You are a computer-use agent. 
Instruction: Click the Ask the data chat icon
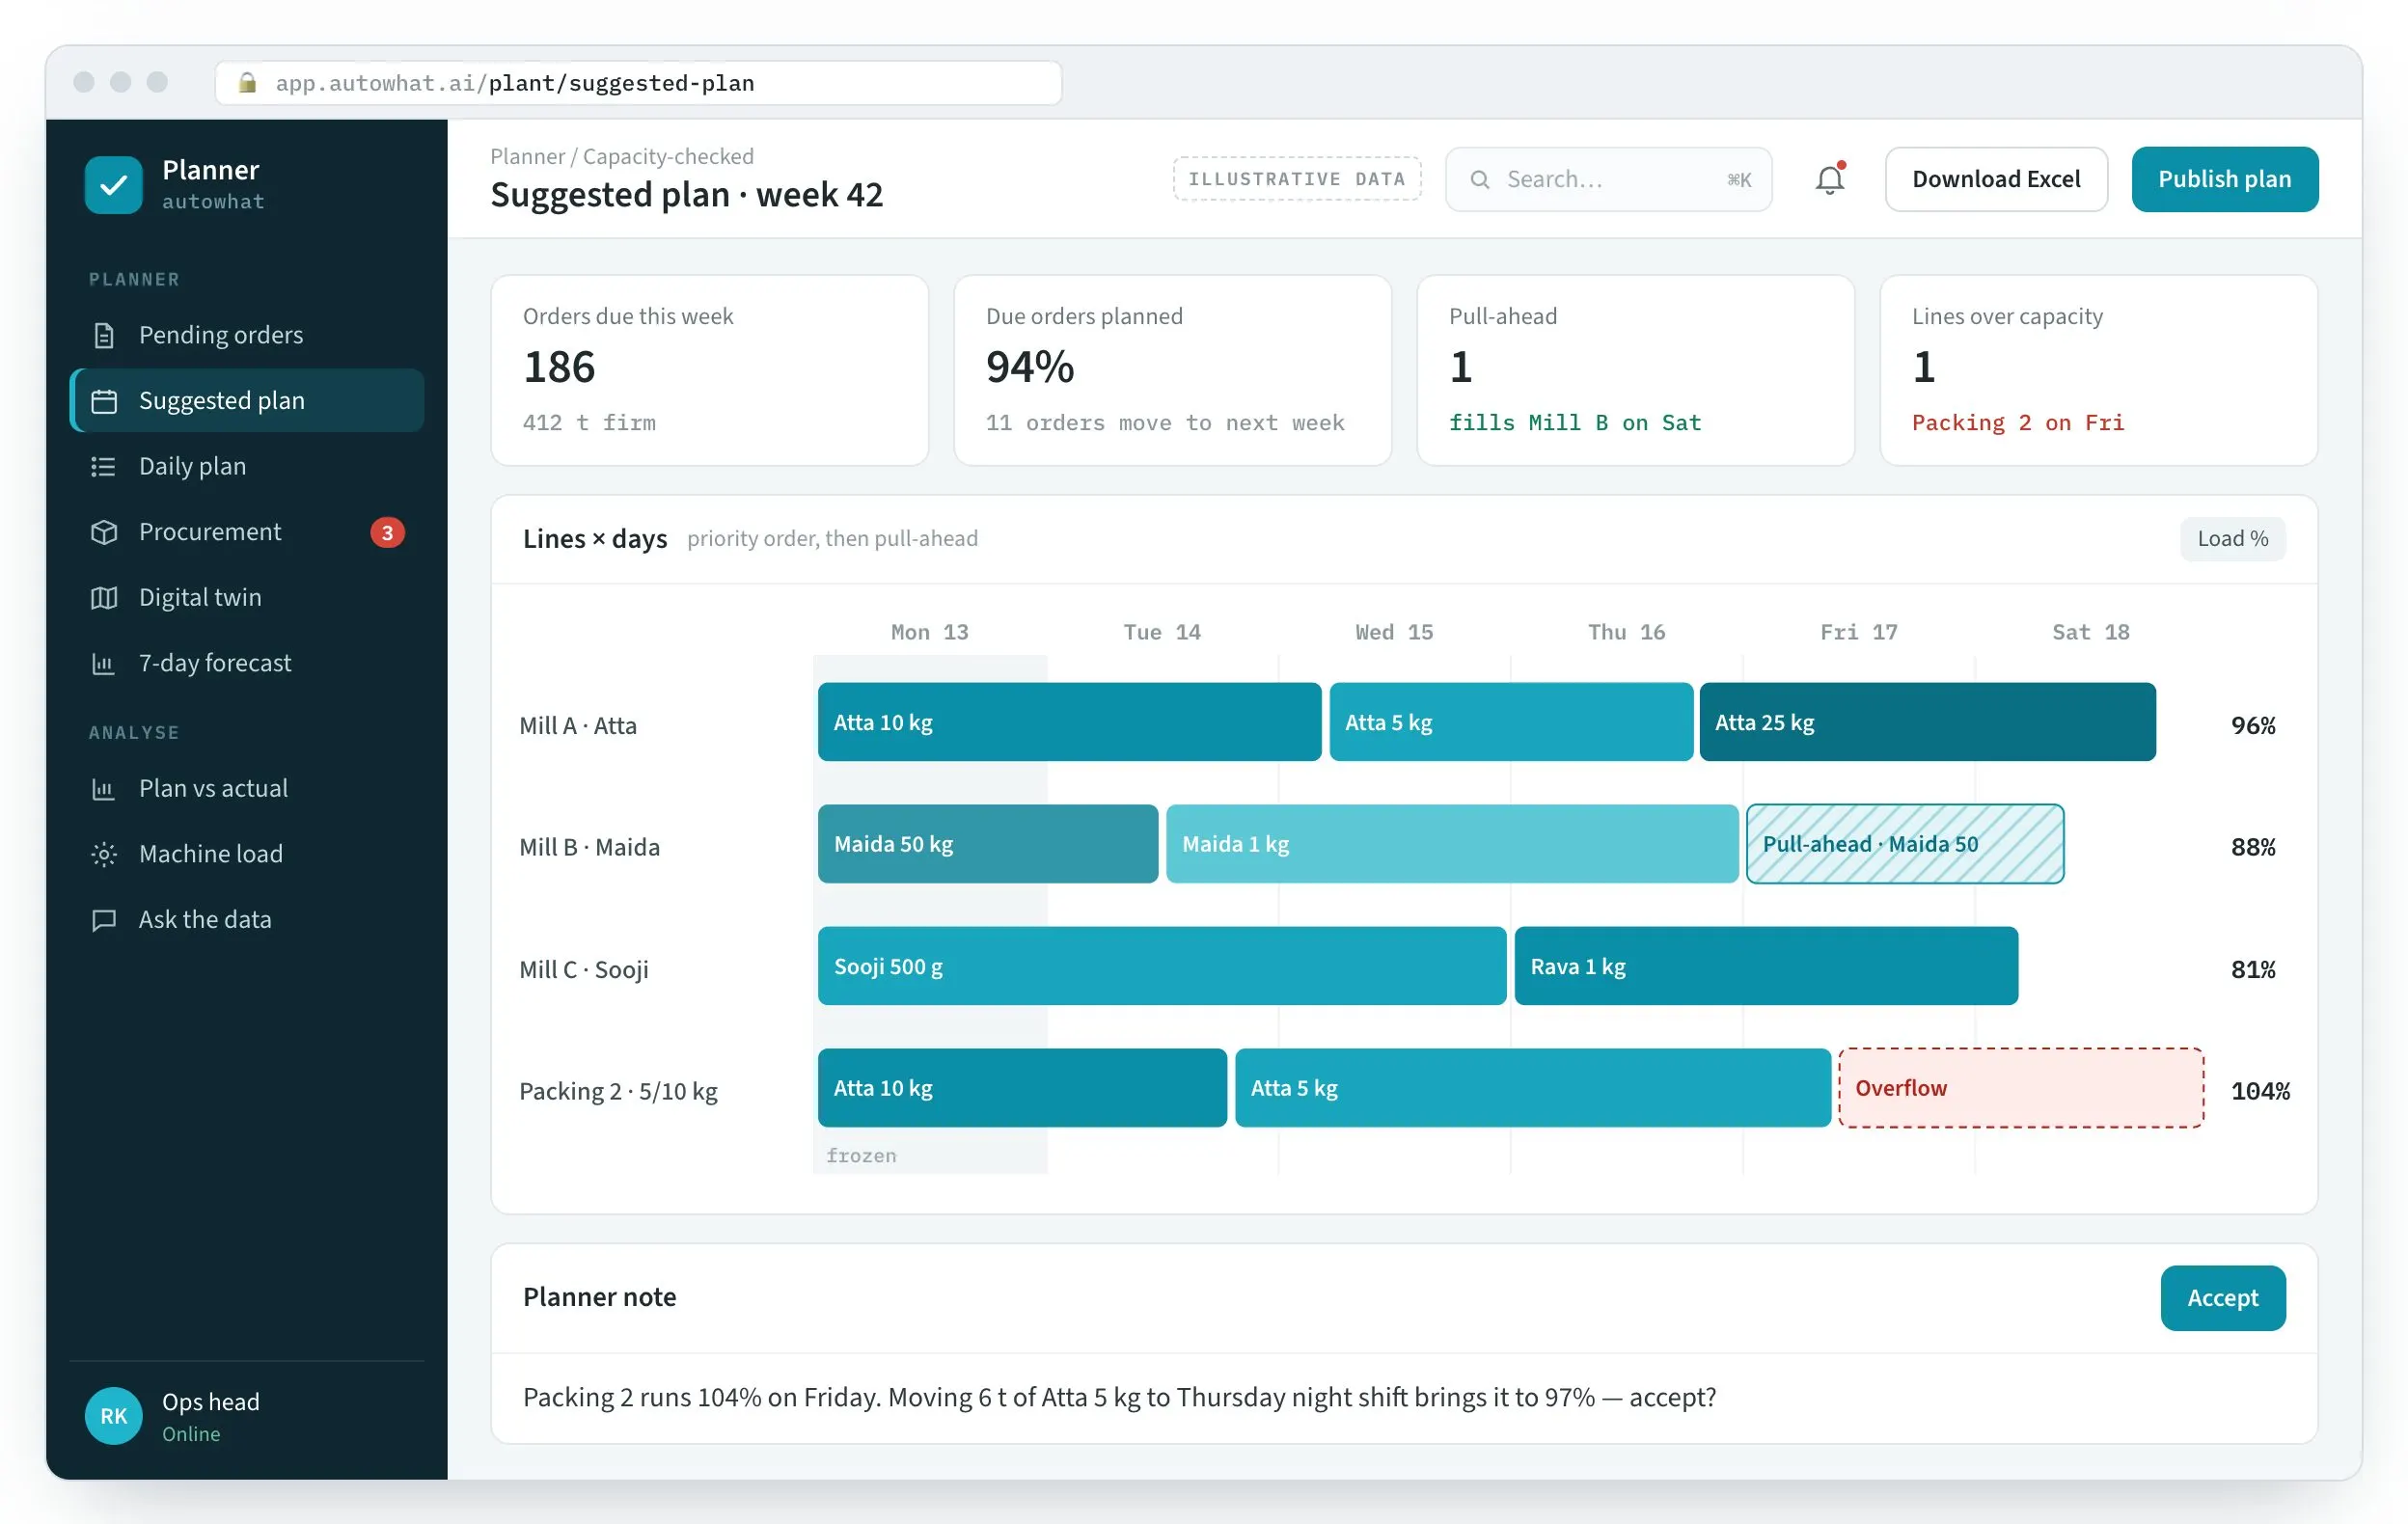[x=104, y=920]
